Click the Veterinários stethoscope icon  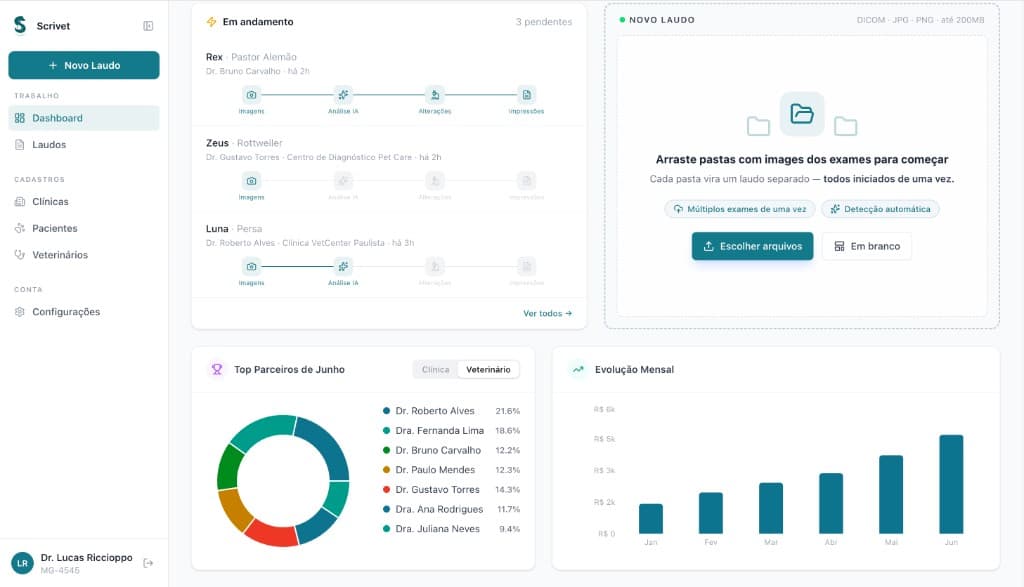pyautogui.click(x=20, y=255)
